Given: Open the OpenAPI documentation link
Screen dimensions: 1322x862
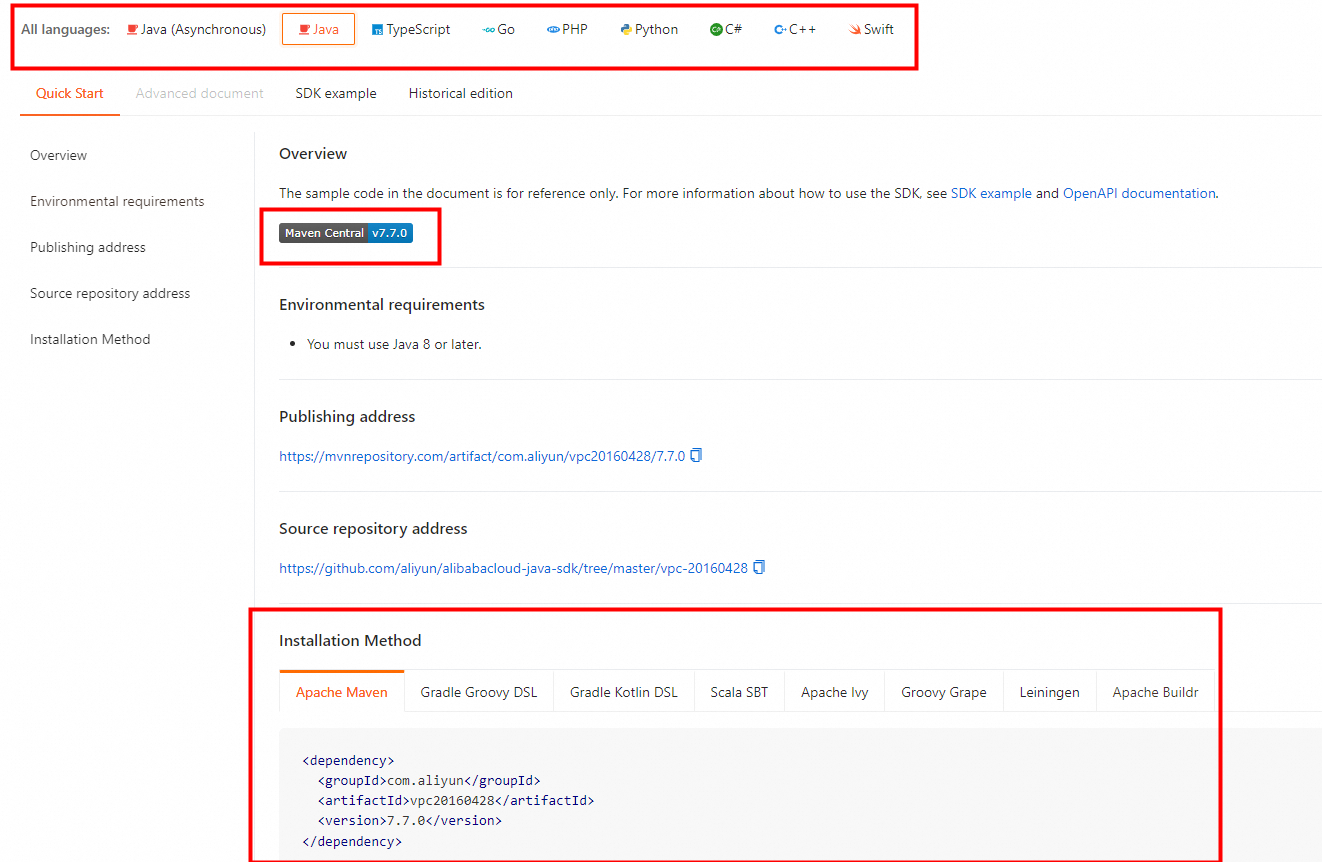Looking at the screenshot, I should 1139,193.
